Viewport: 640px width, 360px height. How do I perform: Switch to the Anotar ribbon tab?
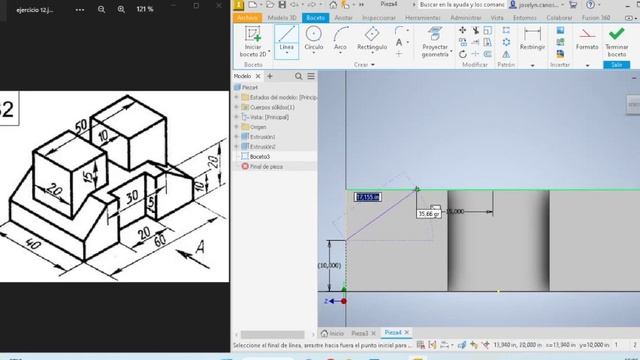(x=343, y=18)
